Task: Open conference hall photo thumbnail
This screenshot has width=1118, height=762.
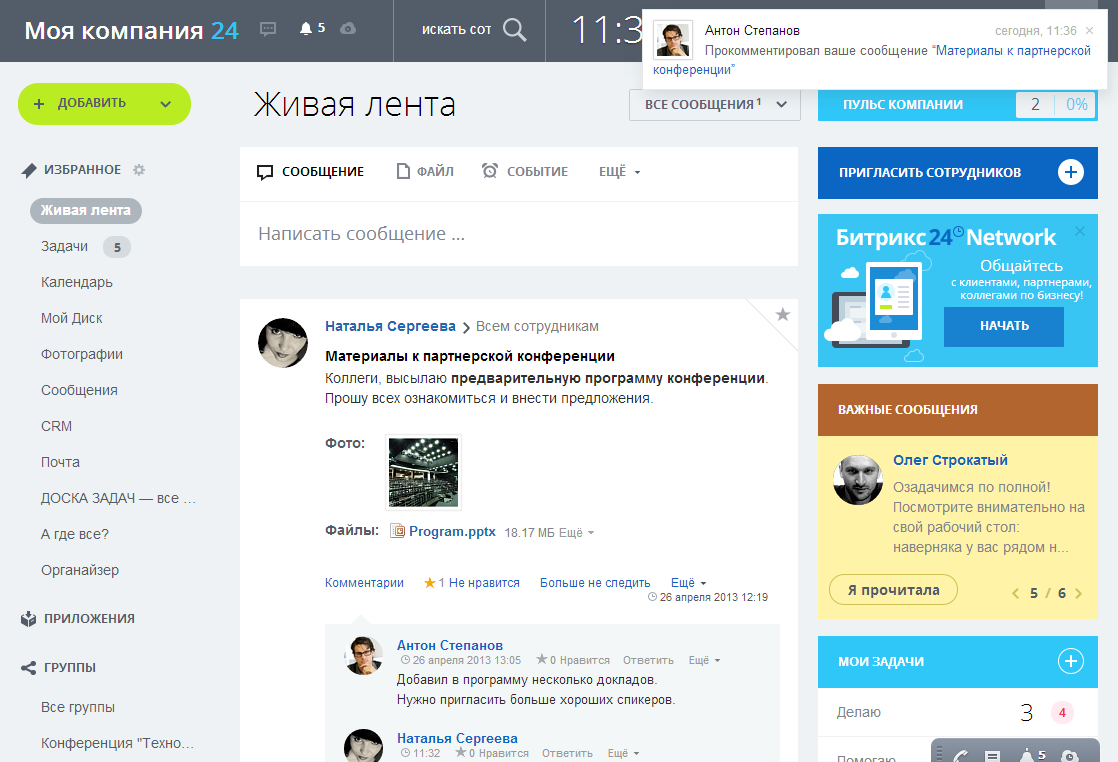Action: (x=424, y=472)
